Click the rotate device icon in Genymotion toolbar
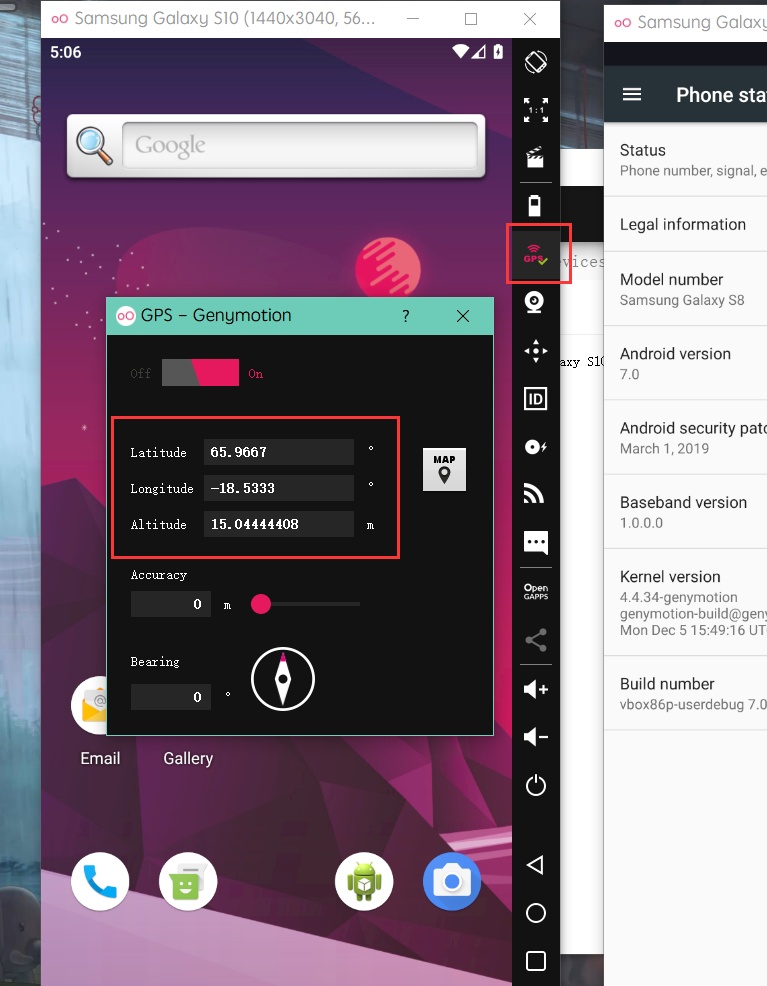This screenshot has width=767, height=986. [536, 62]
